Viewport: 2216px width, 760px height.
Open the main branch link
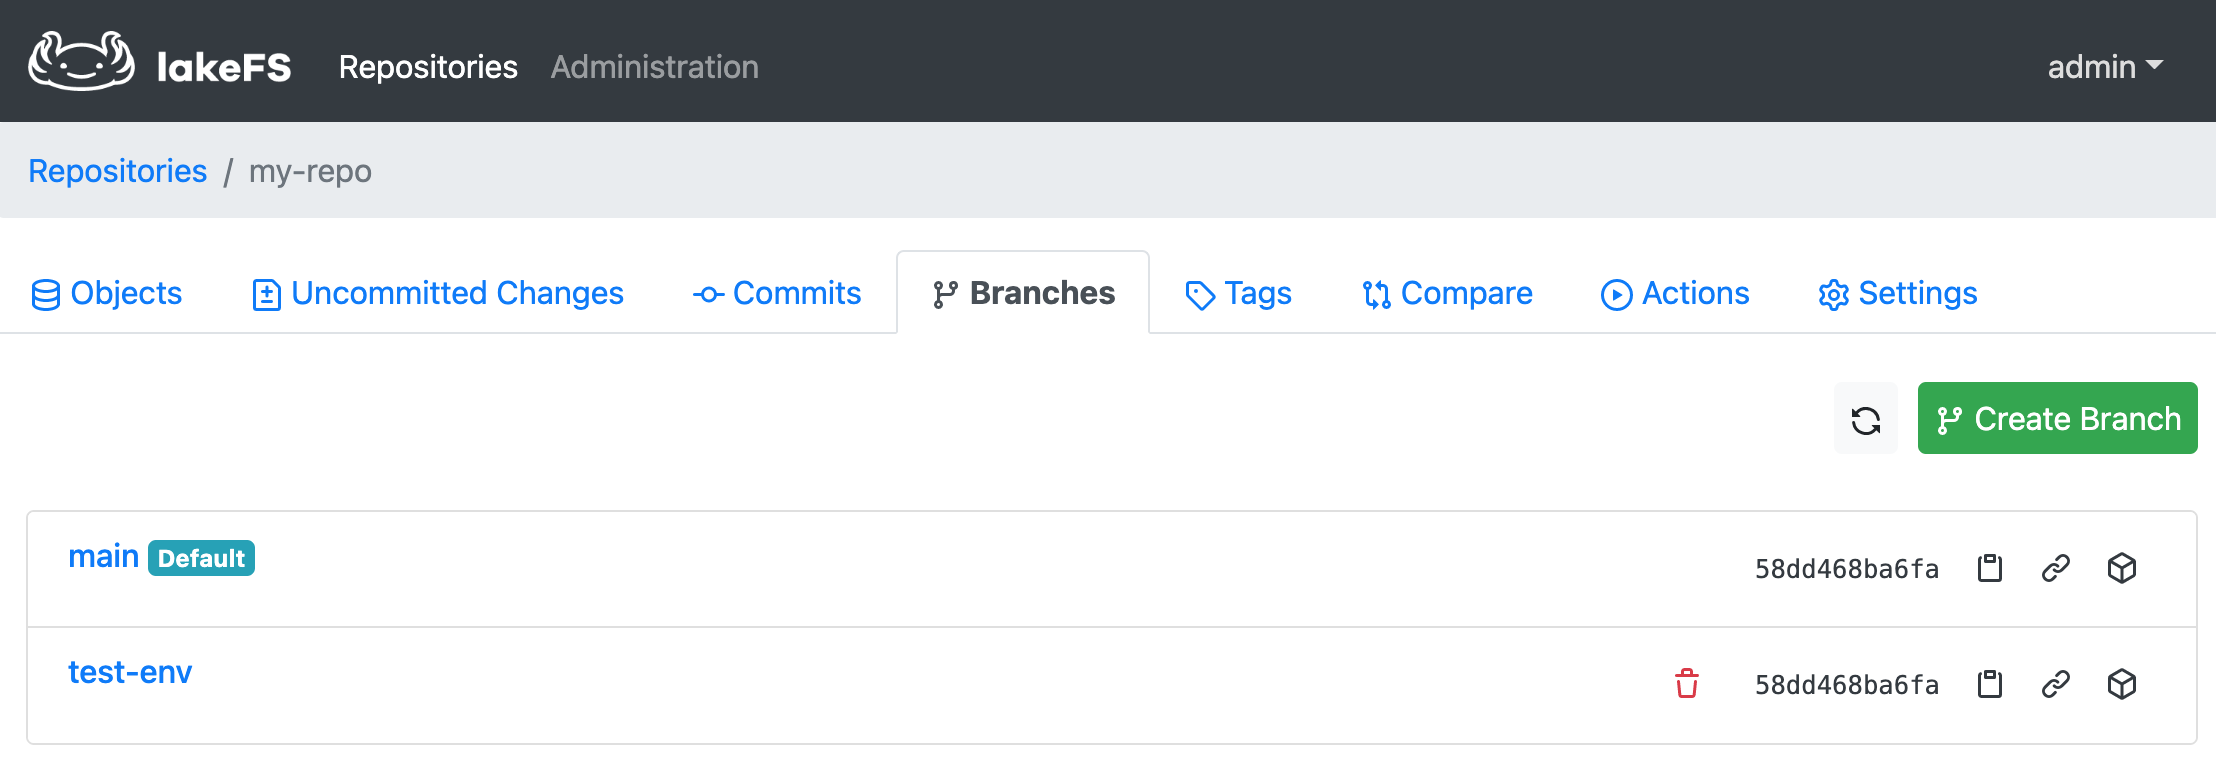click(x=103, y=557)
